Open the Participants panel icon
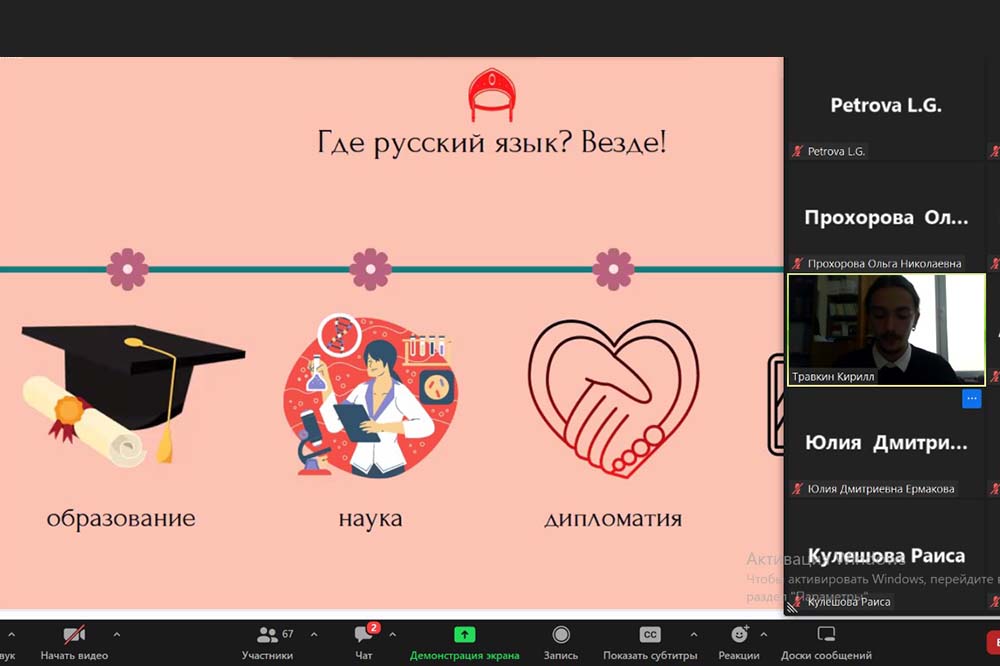This screenshot has width=1000, height=666. (267, 635)
